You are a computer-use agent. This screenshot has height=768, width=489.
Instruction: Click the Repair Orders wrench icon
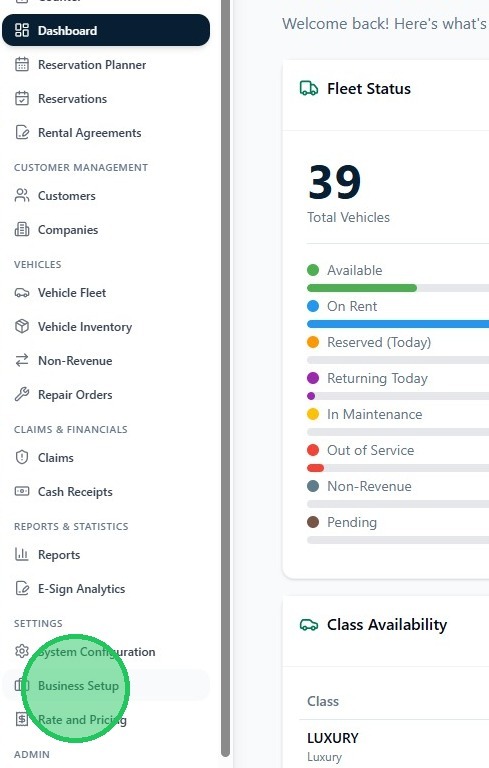[22, 394]
